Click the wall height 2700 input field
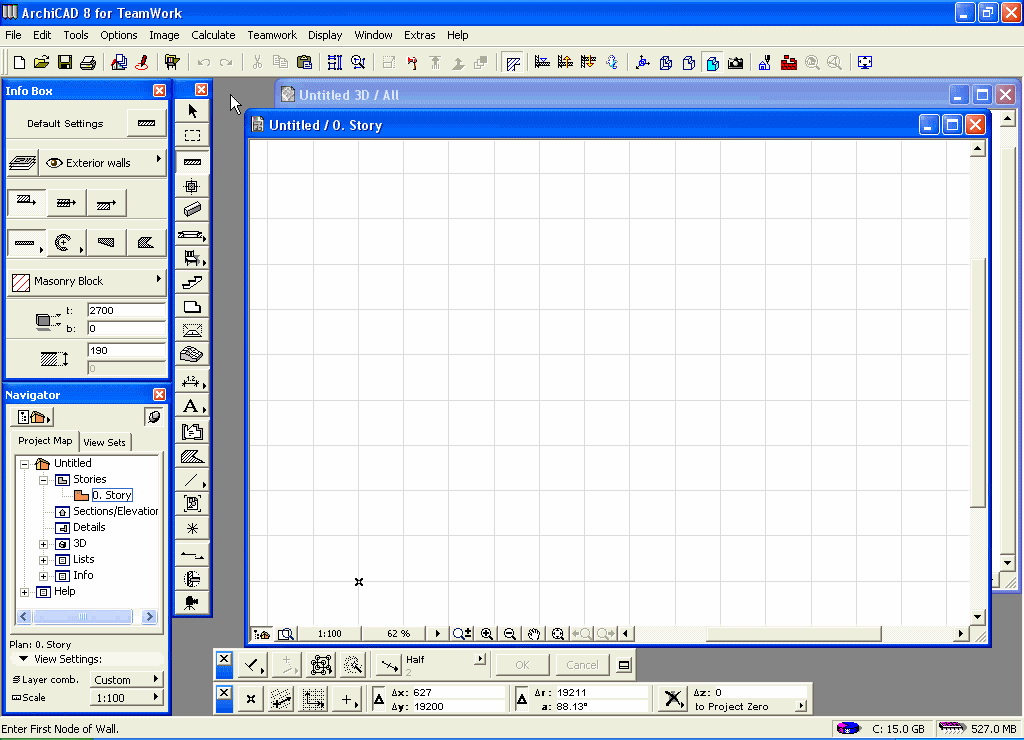The image size is (1024, 740). (x=126, y=311)
